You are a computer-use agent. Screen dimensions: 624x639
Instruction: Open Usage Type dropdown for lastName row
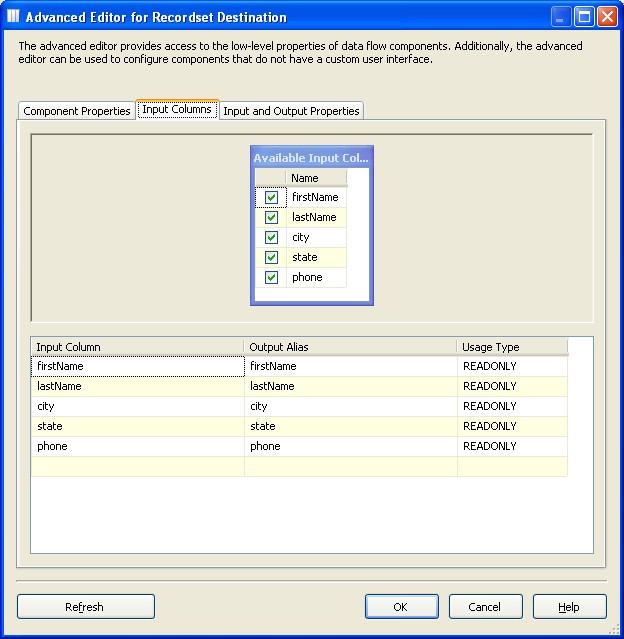(512, 386)
